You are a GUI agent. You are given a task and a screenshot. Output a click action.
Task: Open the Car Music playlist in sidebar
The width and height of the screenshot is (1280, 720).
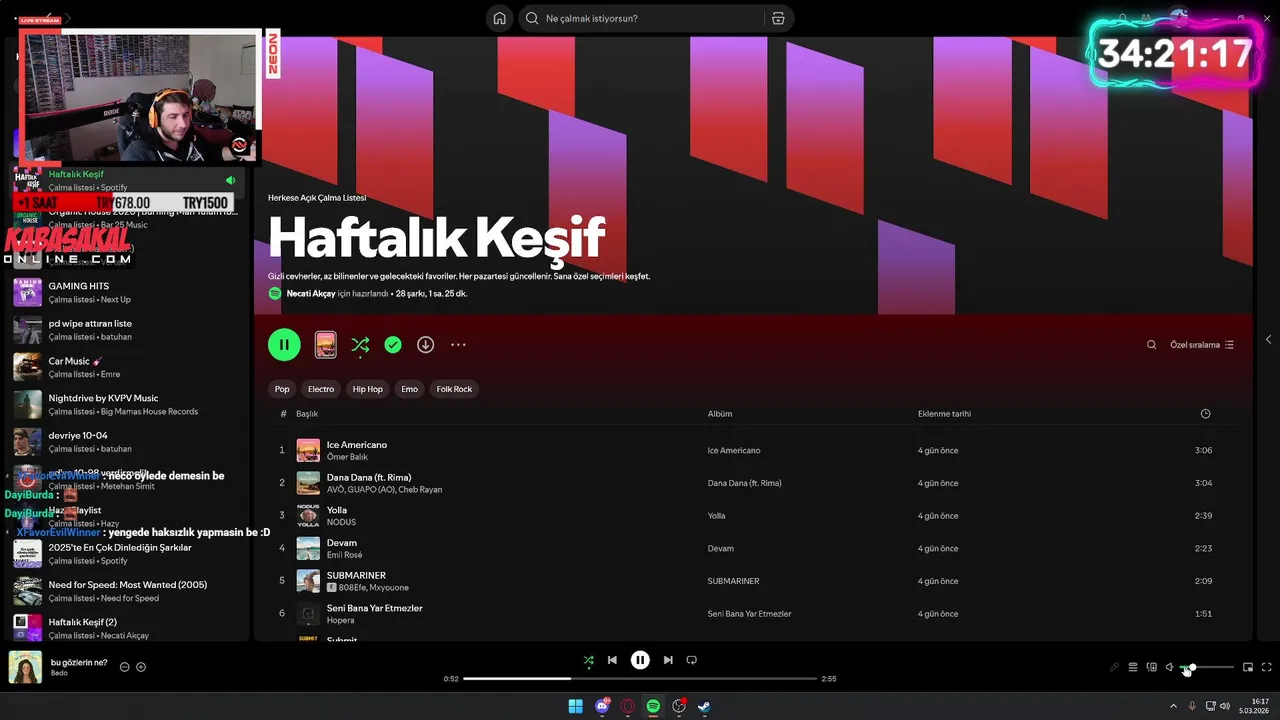[x=128, y=367]
